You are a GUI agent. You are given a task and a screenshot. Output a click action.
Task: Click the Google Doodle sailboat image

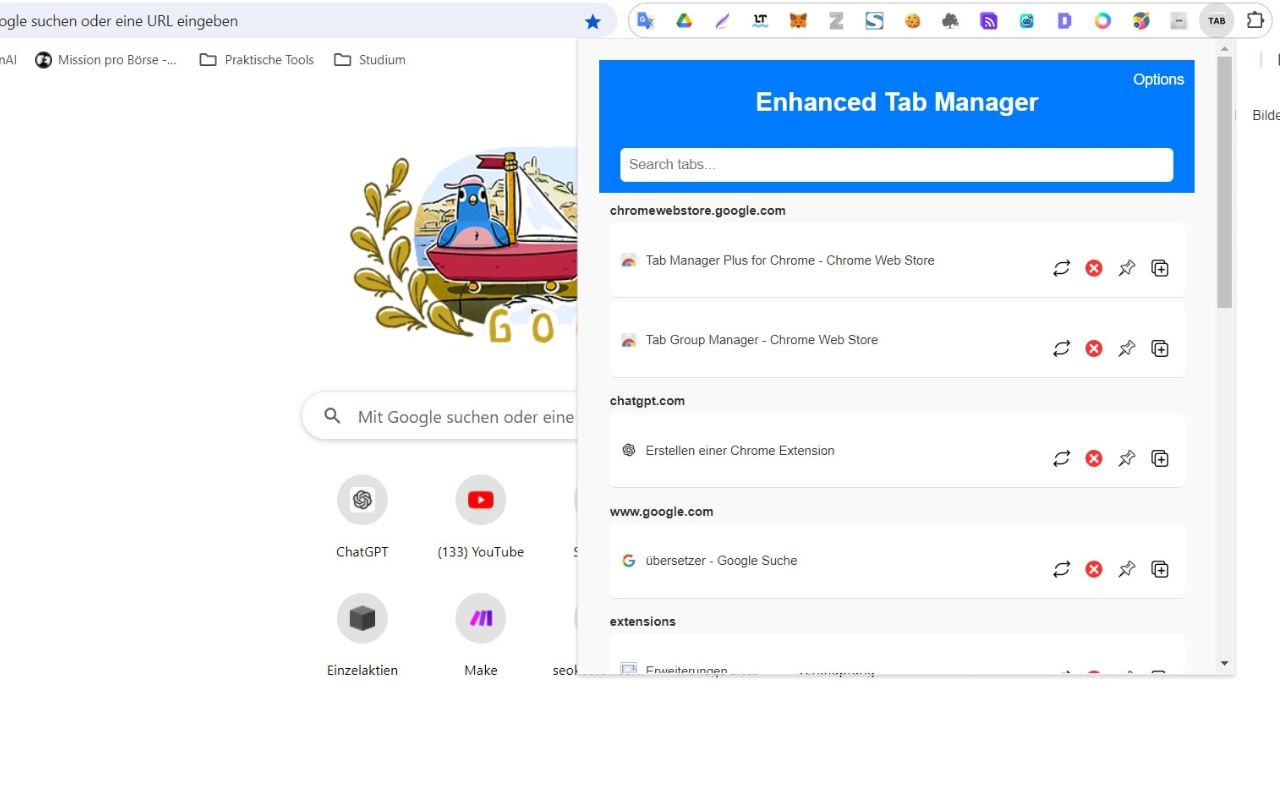(x=464, y=246)
